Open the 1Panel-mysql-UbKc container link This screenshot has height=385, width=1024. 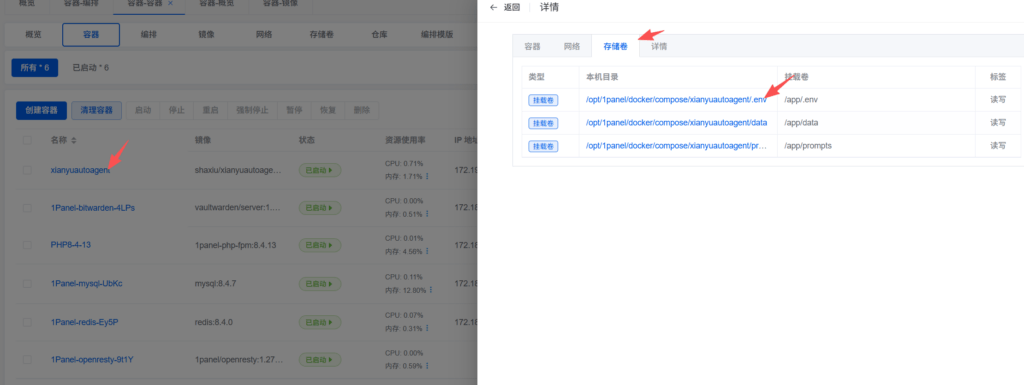click(86, 284)
